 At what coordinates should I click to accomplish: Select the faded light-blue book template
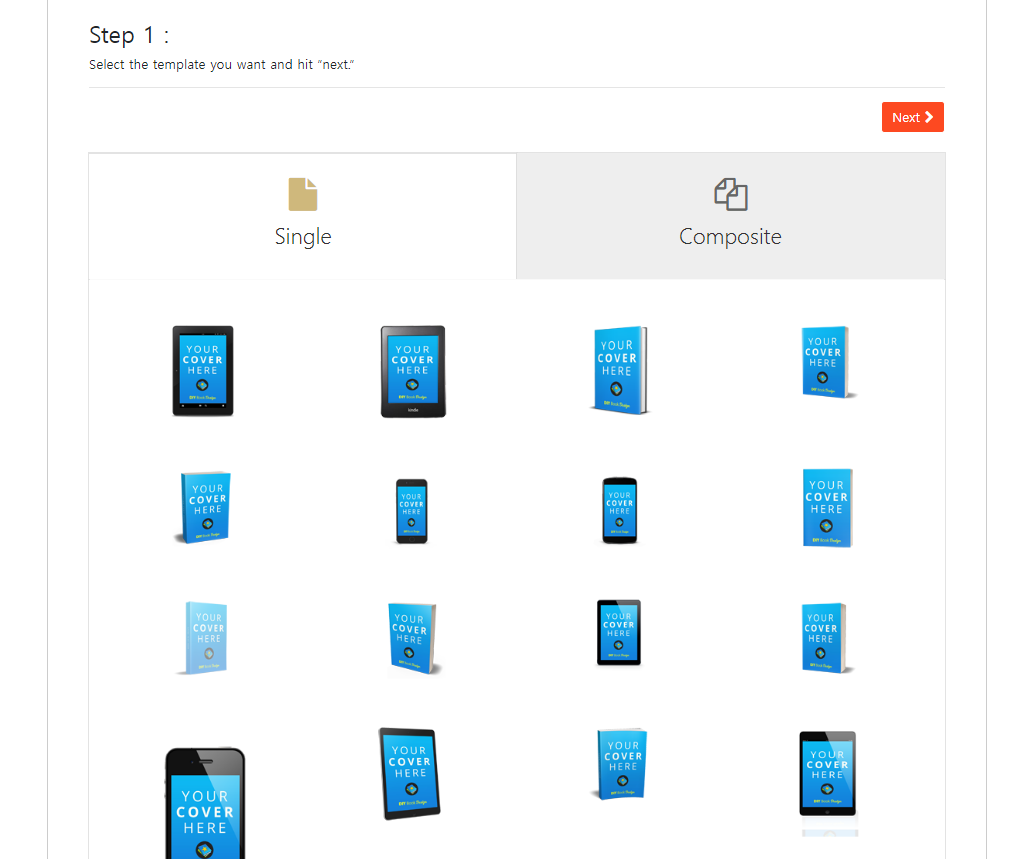(x=204, y=638)
